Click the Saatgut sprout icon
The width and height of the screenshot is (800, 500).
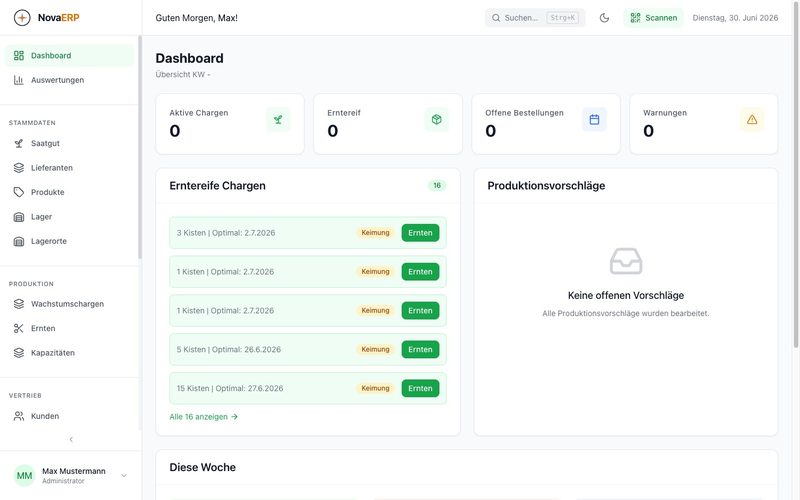(x=19, y=143)
